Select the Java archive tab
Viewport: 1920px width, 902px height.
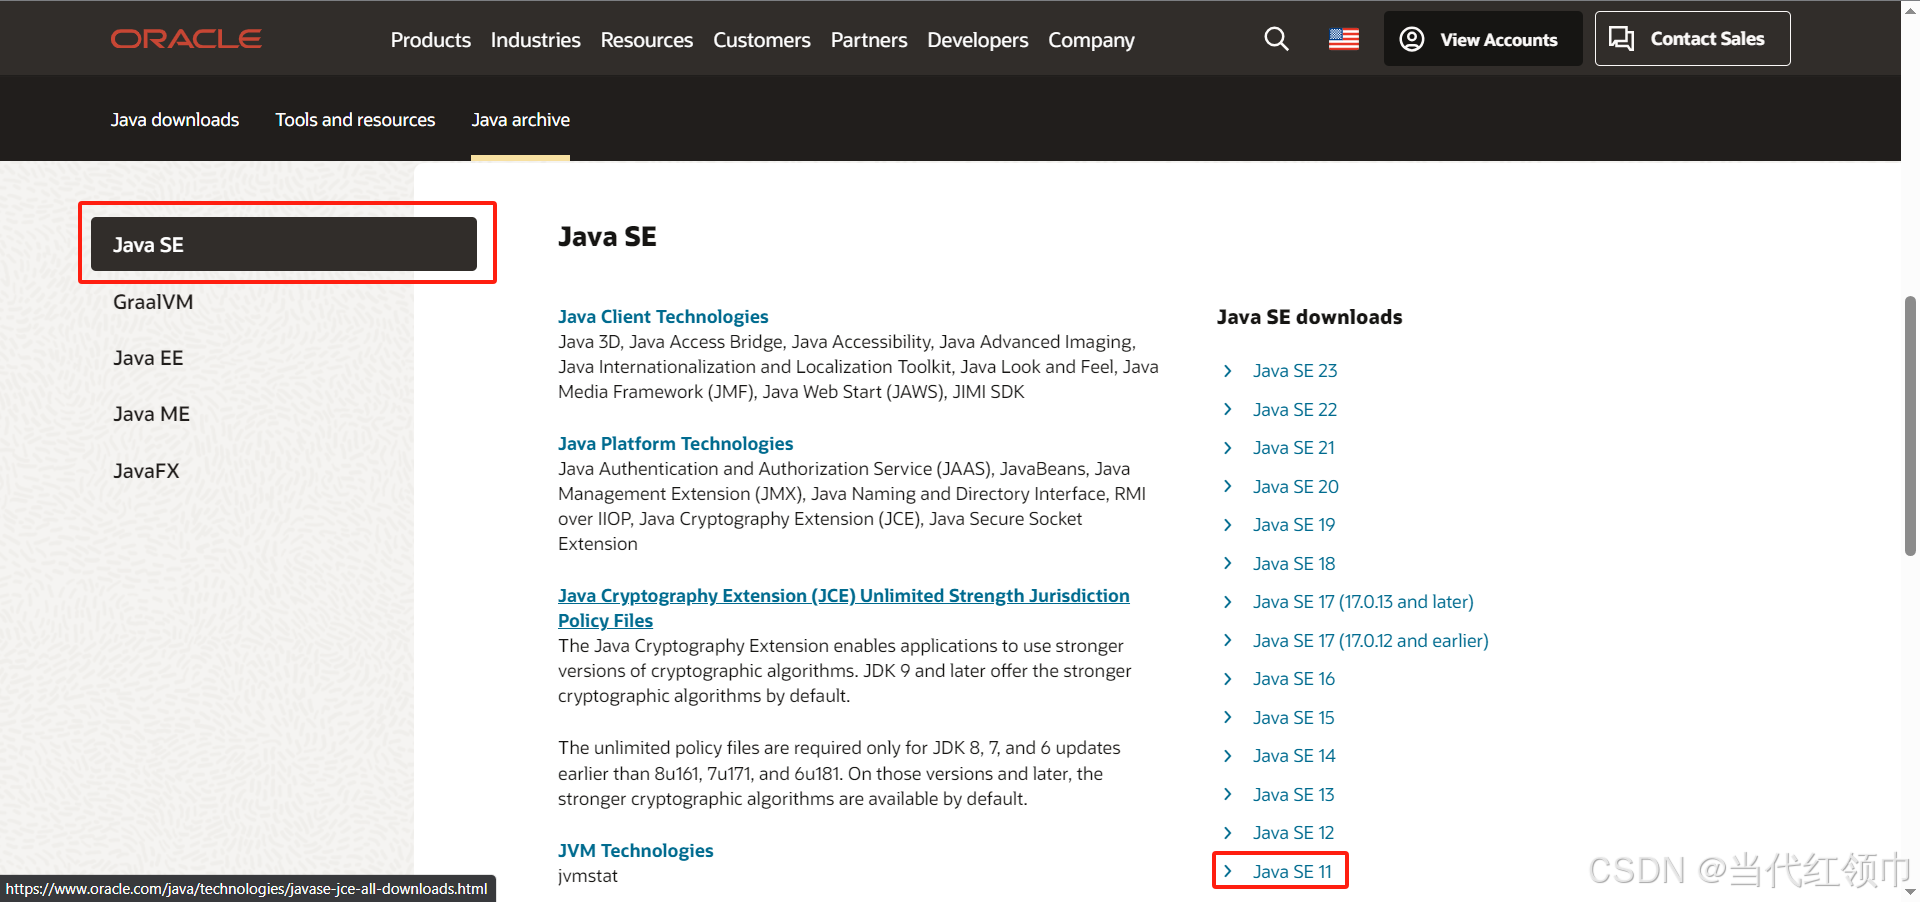[521, 120]
